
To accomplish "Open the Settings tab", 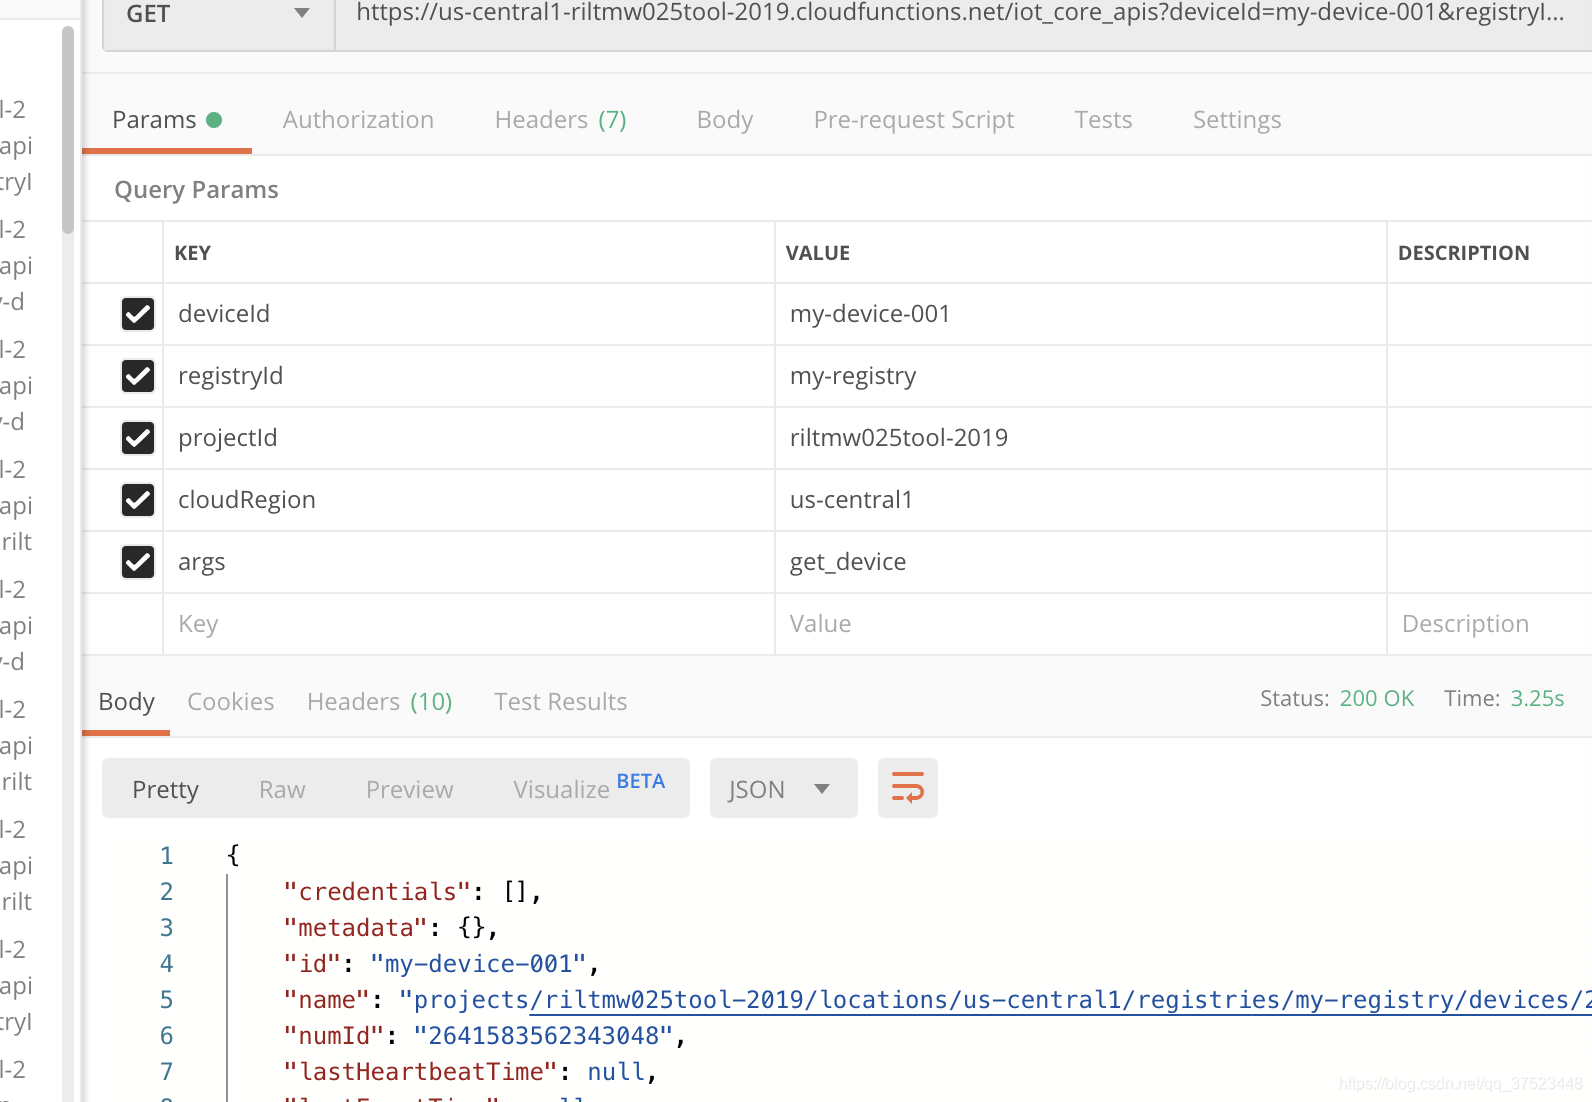I will (1237, 120).
